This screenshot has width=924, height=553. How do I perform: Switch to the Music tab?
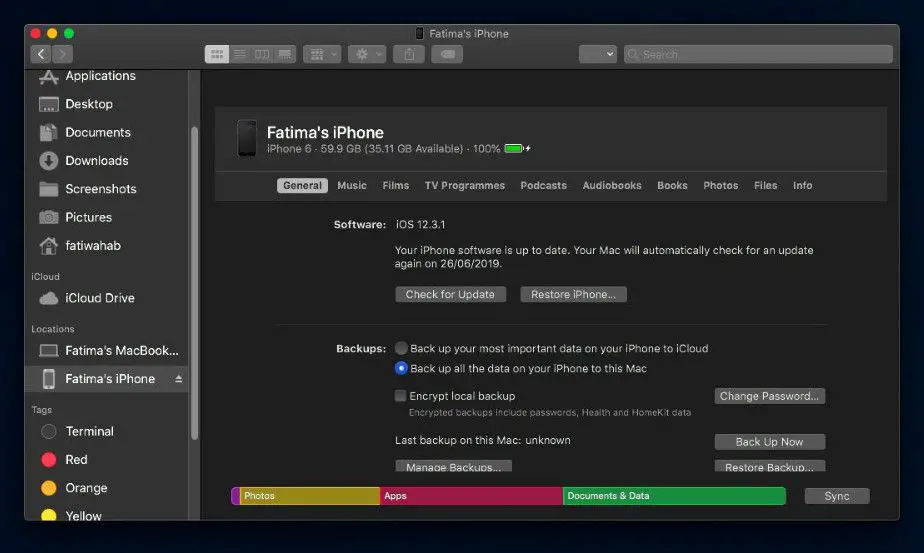pos(352,186)
